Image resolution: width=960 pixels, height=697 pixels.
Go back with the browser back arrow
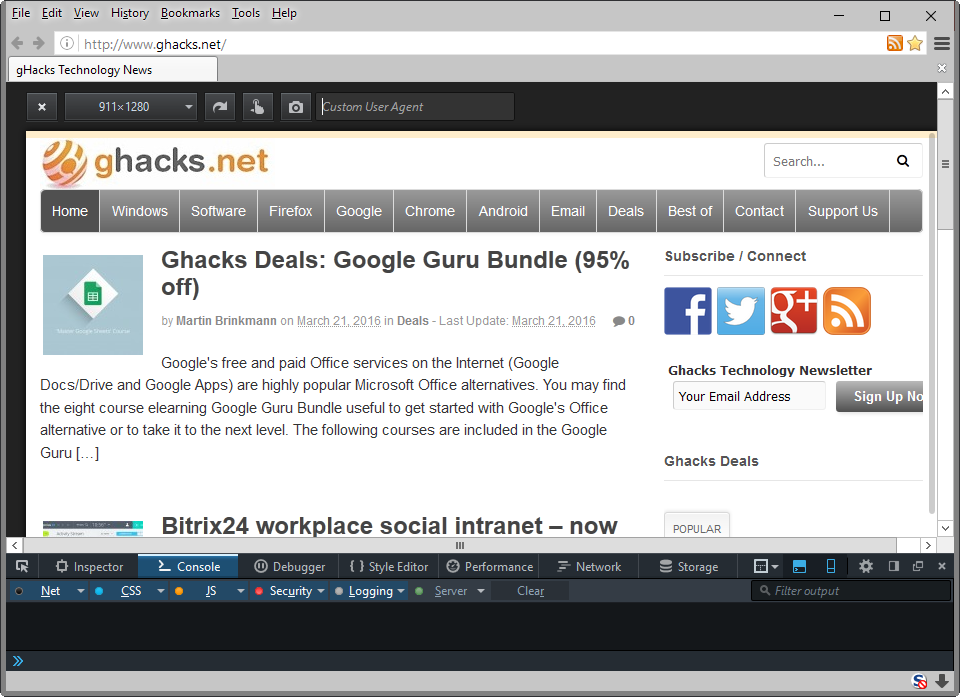coord(17,43)
